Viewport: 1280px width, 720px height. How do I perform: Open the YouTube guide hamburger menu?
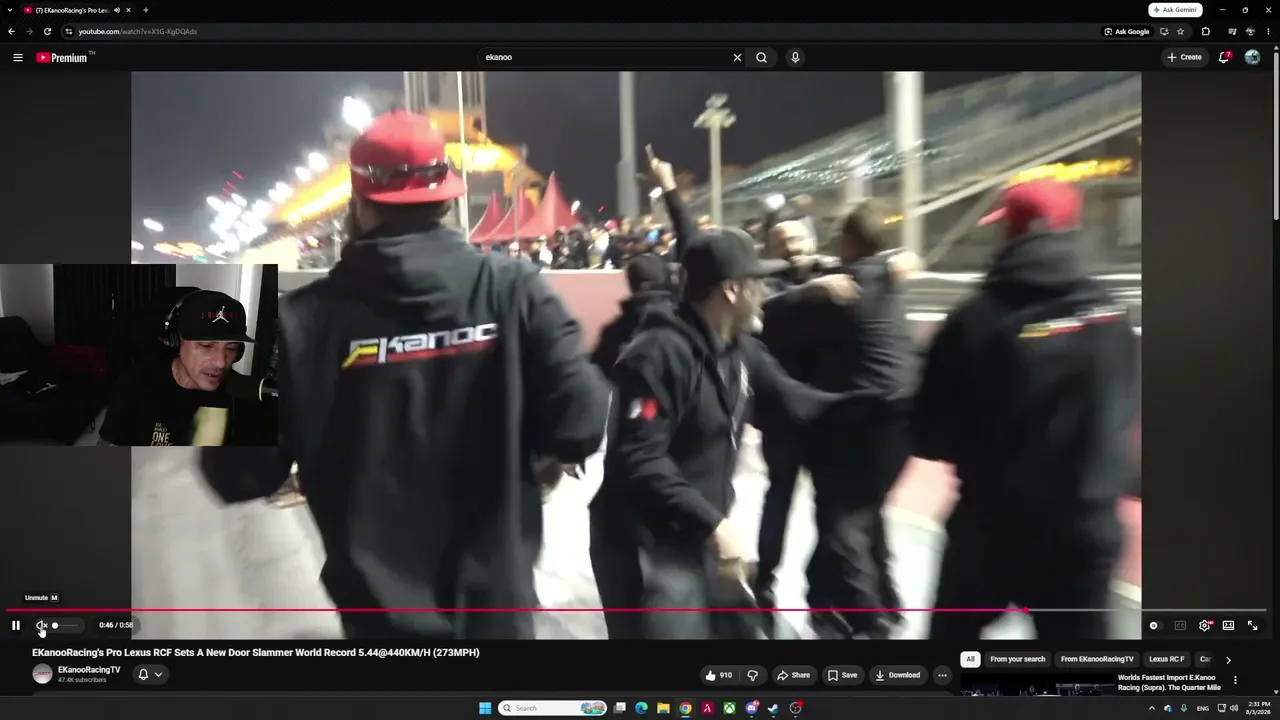pos(18,57)
